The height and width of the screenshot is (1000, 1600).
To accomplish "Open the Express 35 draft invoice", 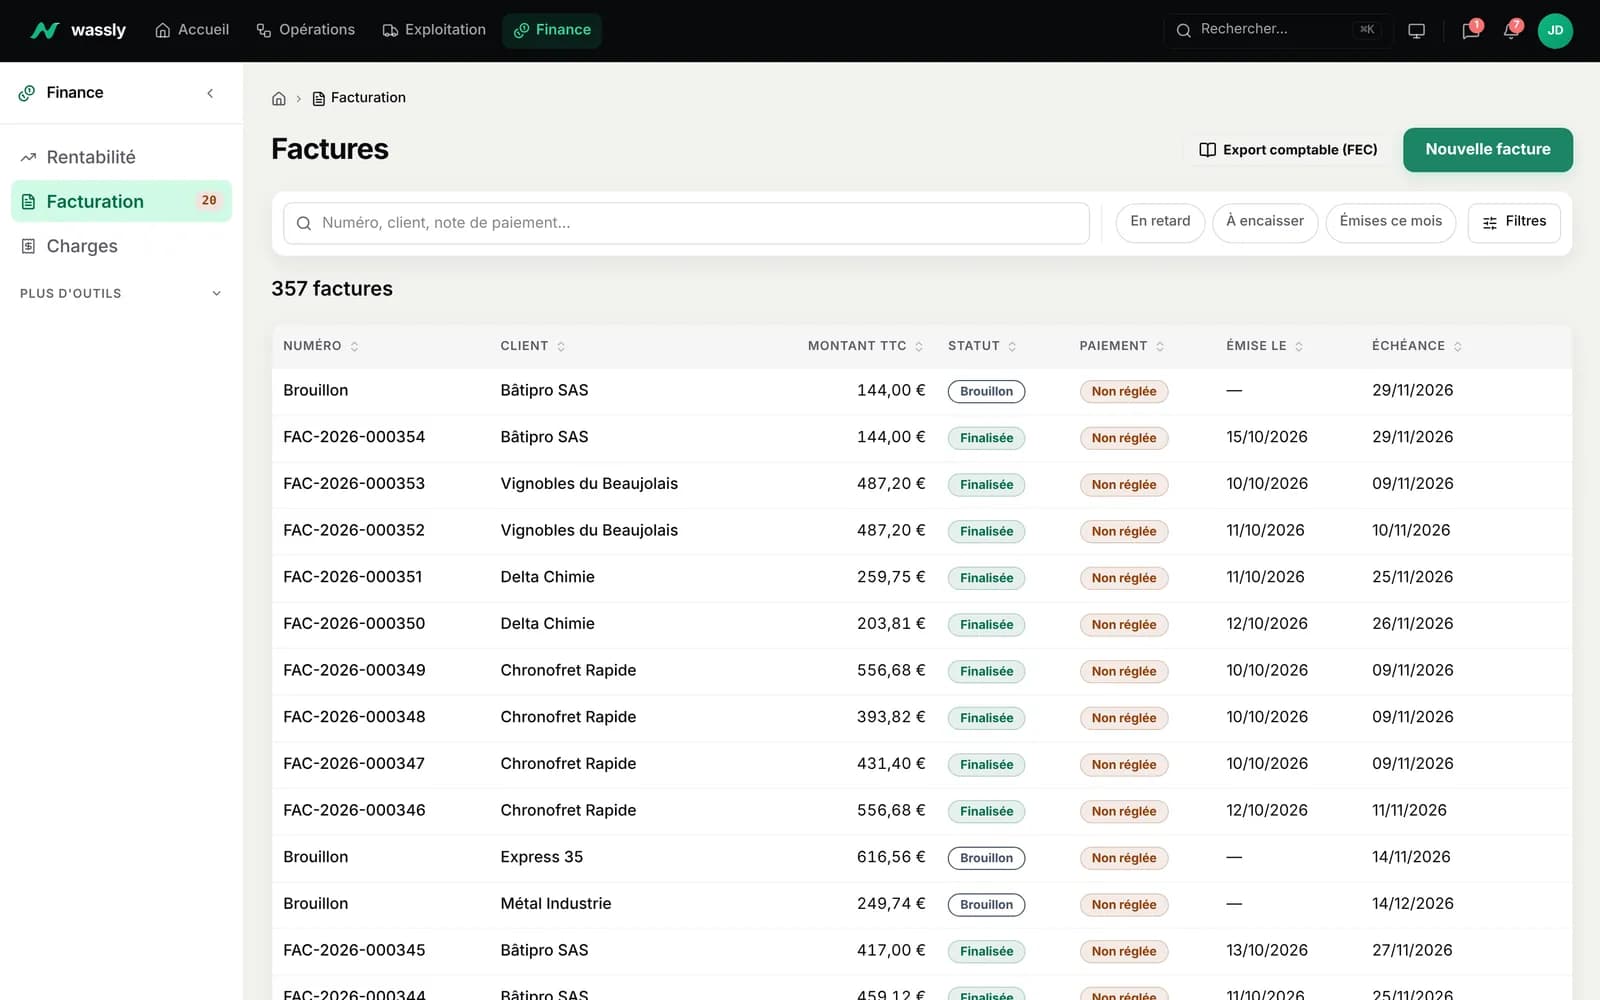I will tap(921, 858).
